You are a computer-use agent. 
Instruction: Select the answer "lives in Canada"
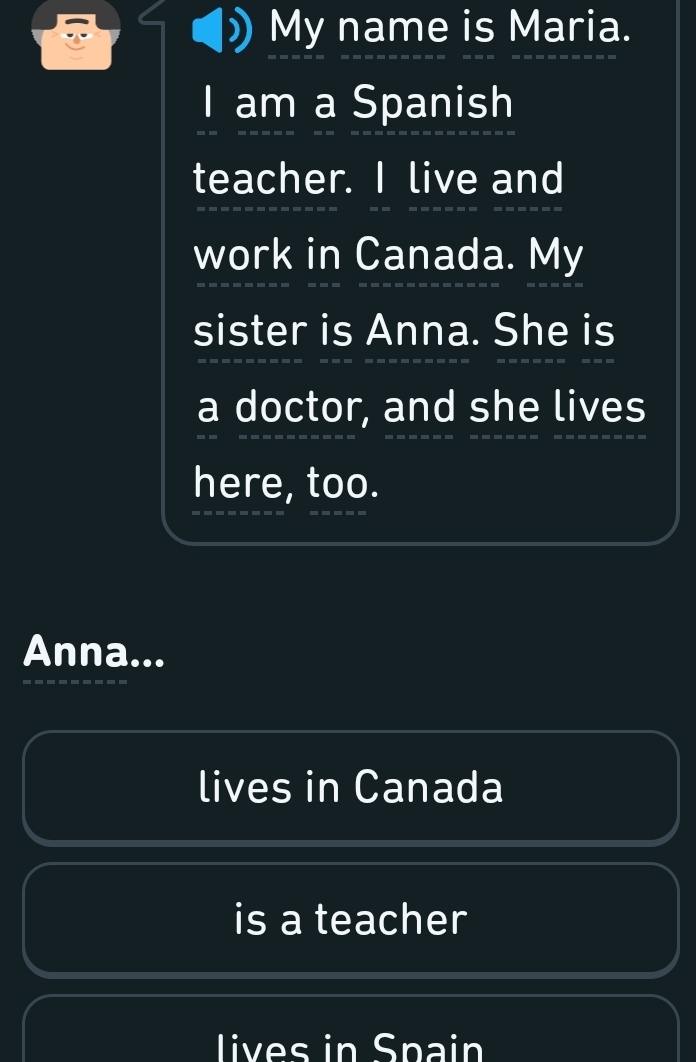pyautogui.click(x=351, y=787)
